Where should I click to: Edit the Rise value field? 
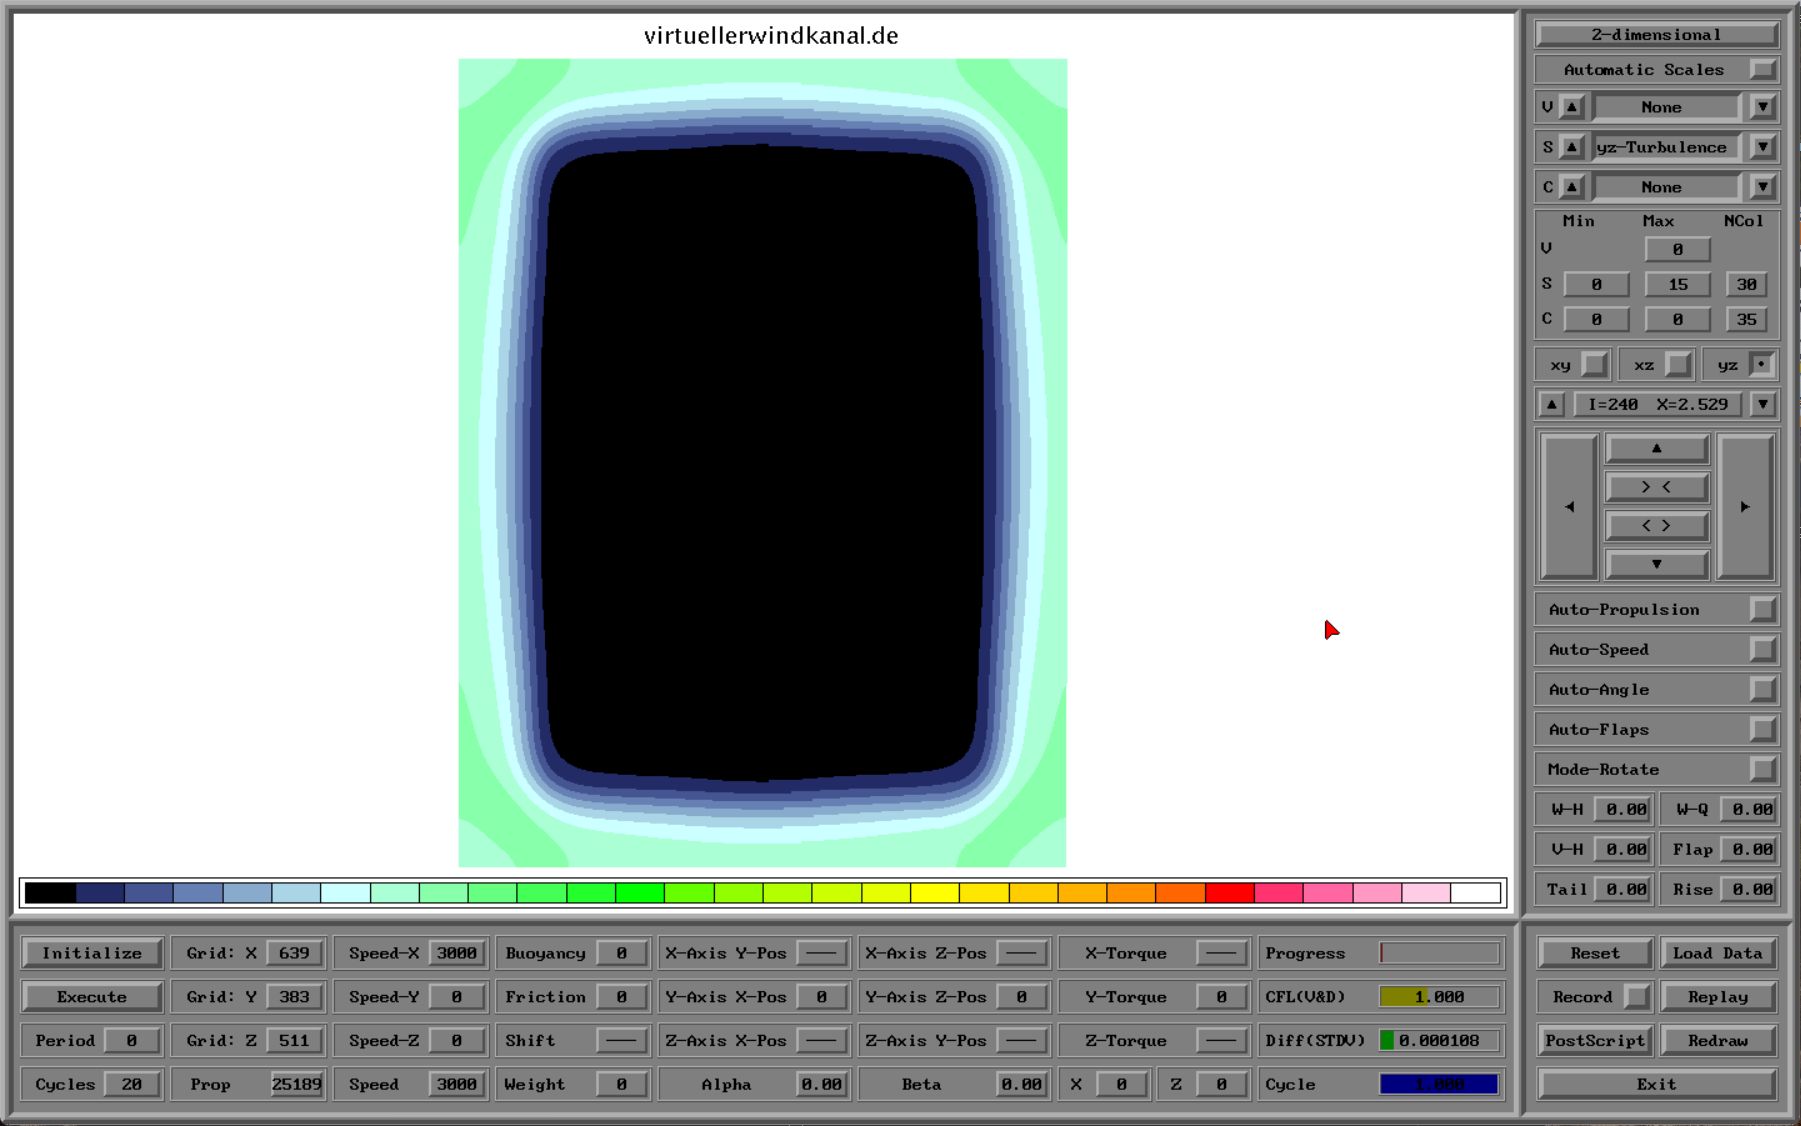pyautogui.click(x=1748, y=889)
